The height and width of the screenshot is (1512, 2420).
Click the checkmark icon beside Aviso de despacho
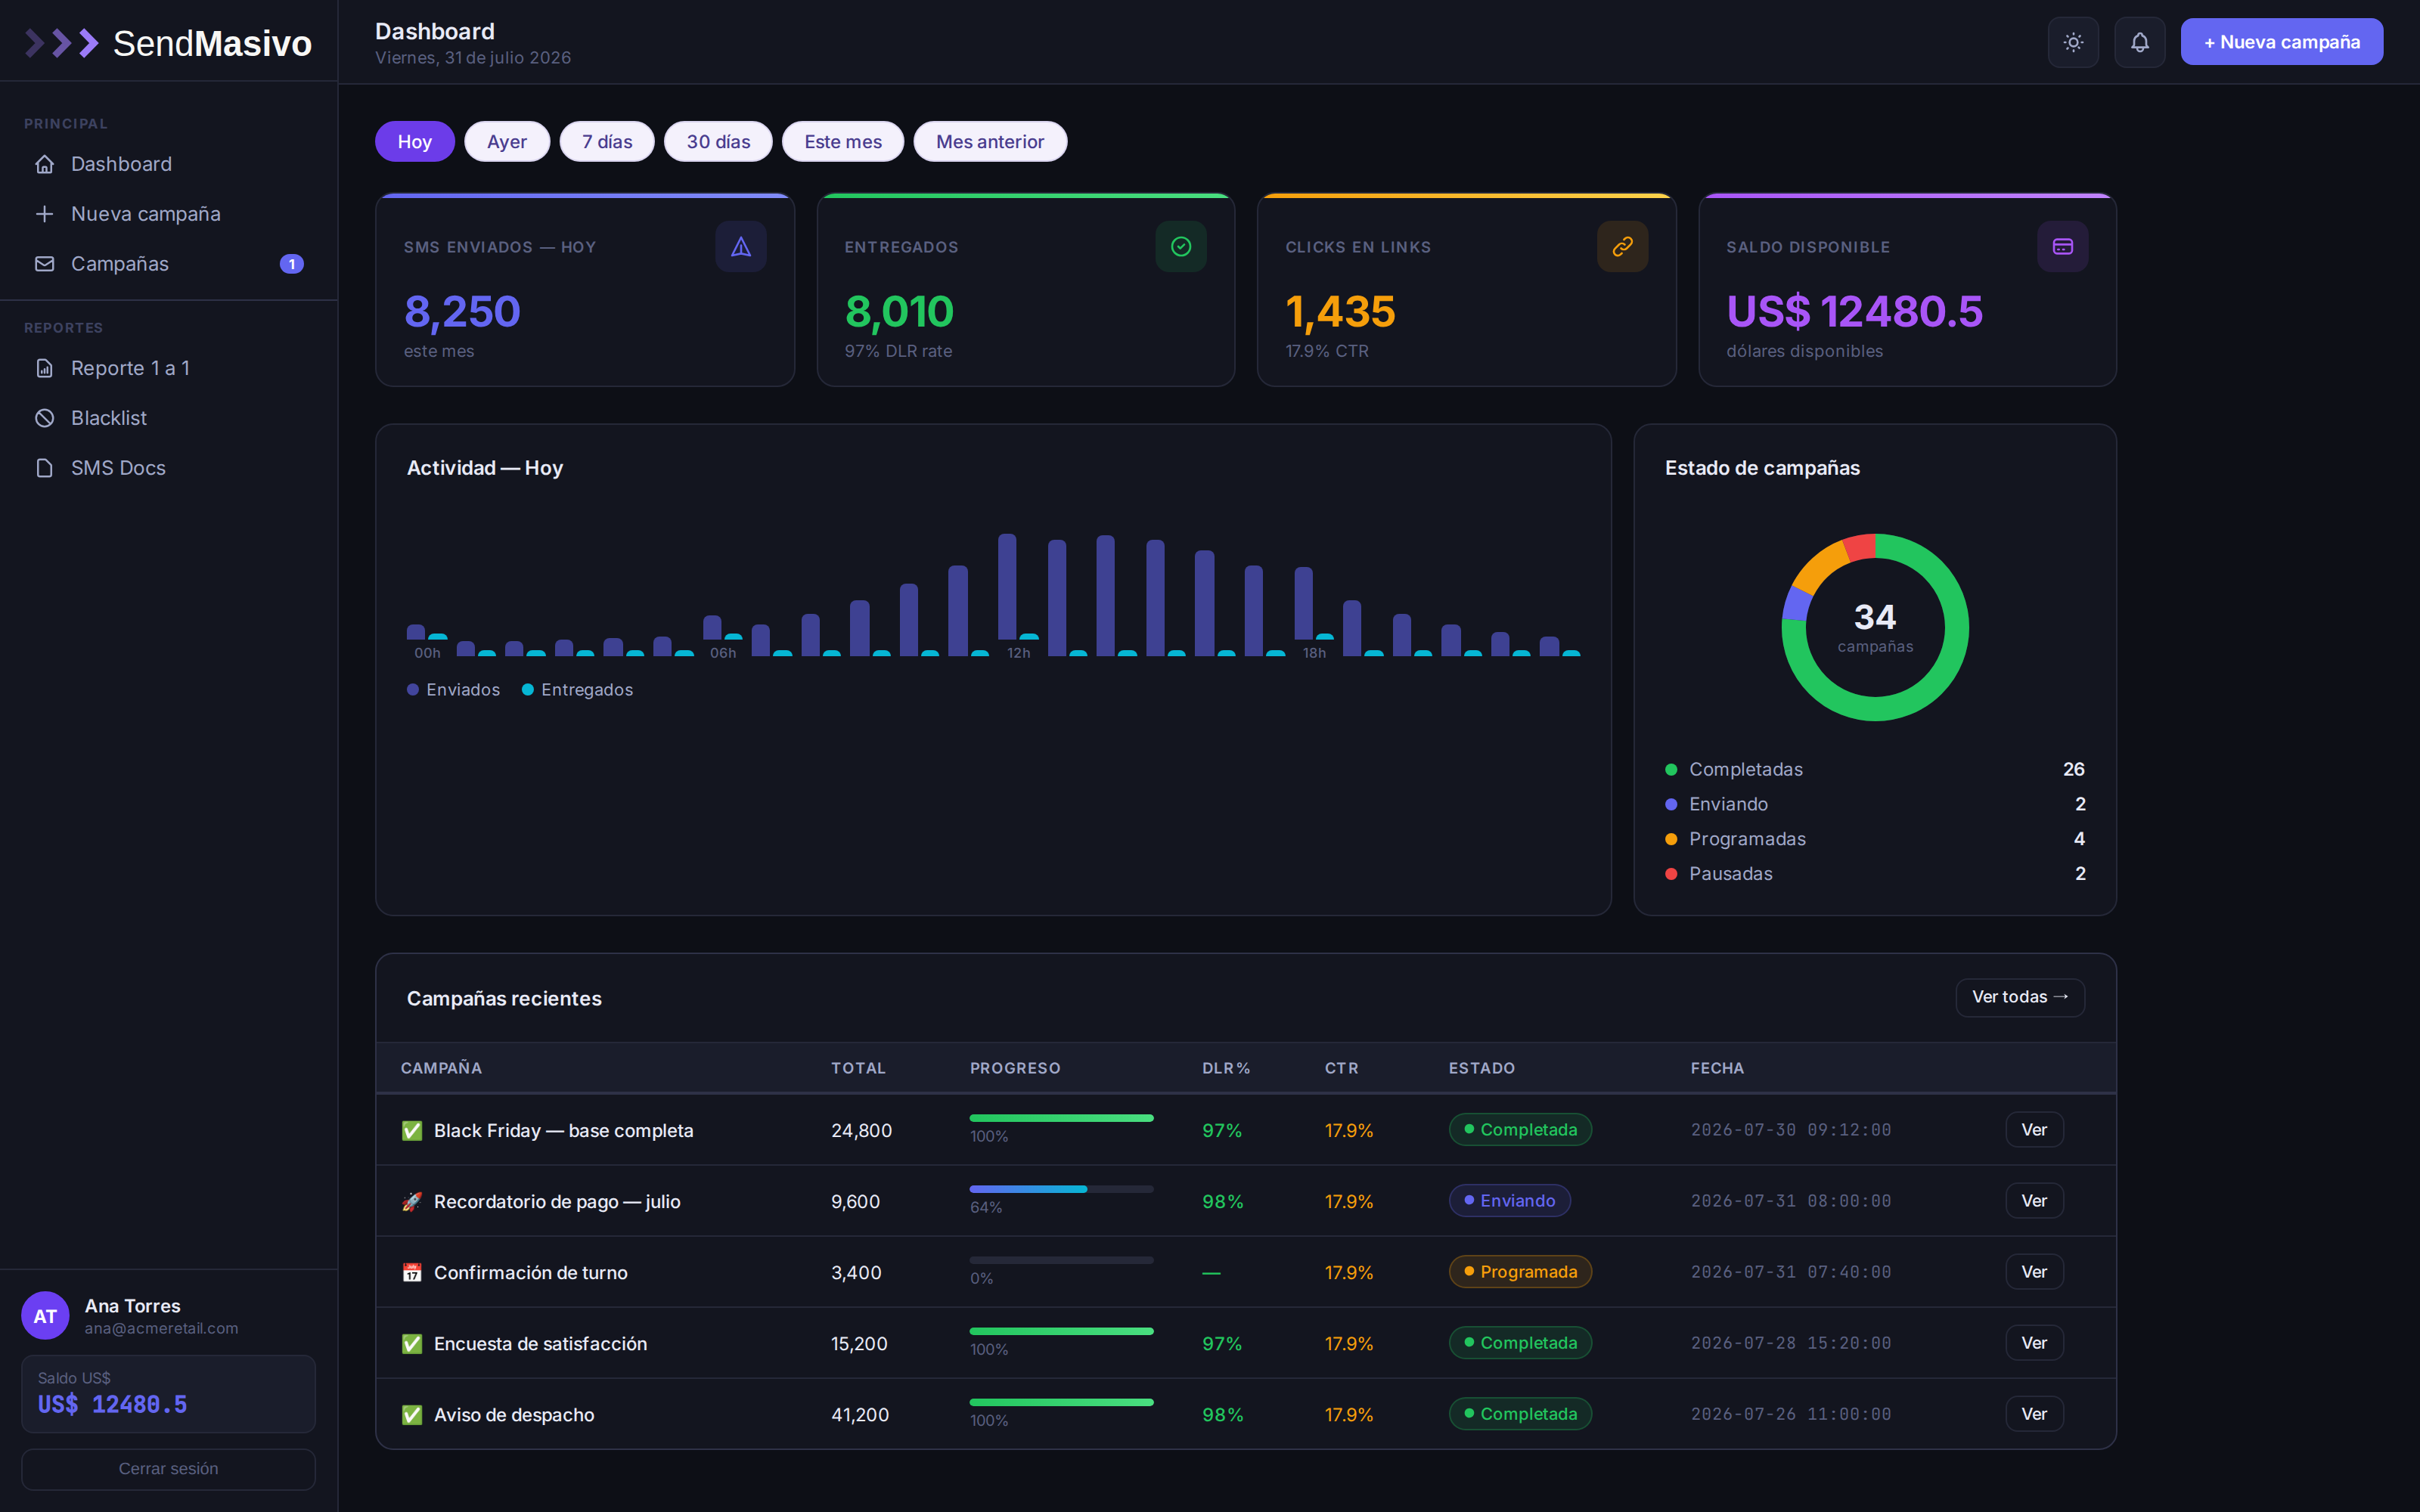coord(412,1415)
